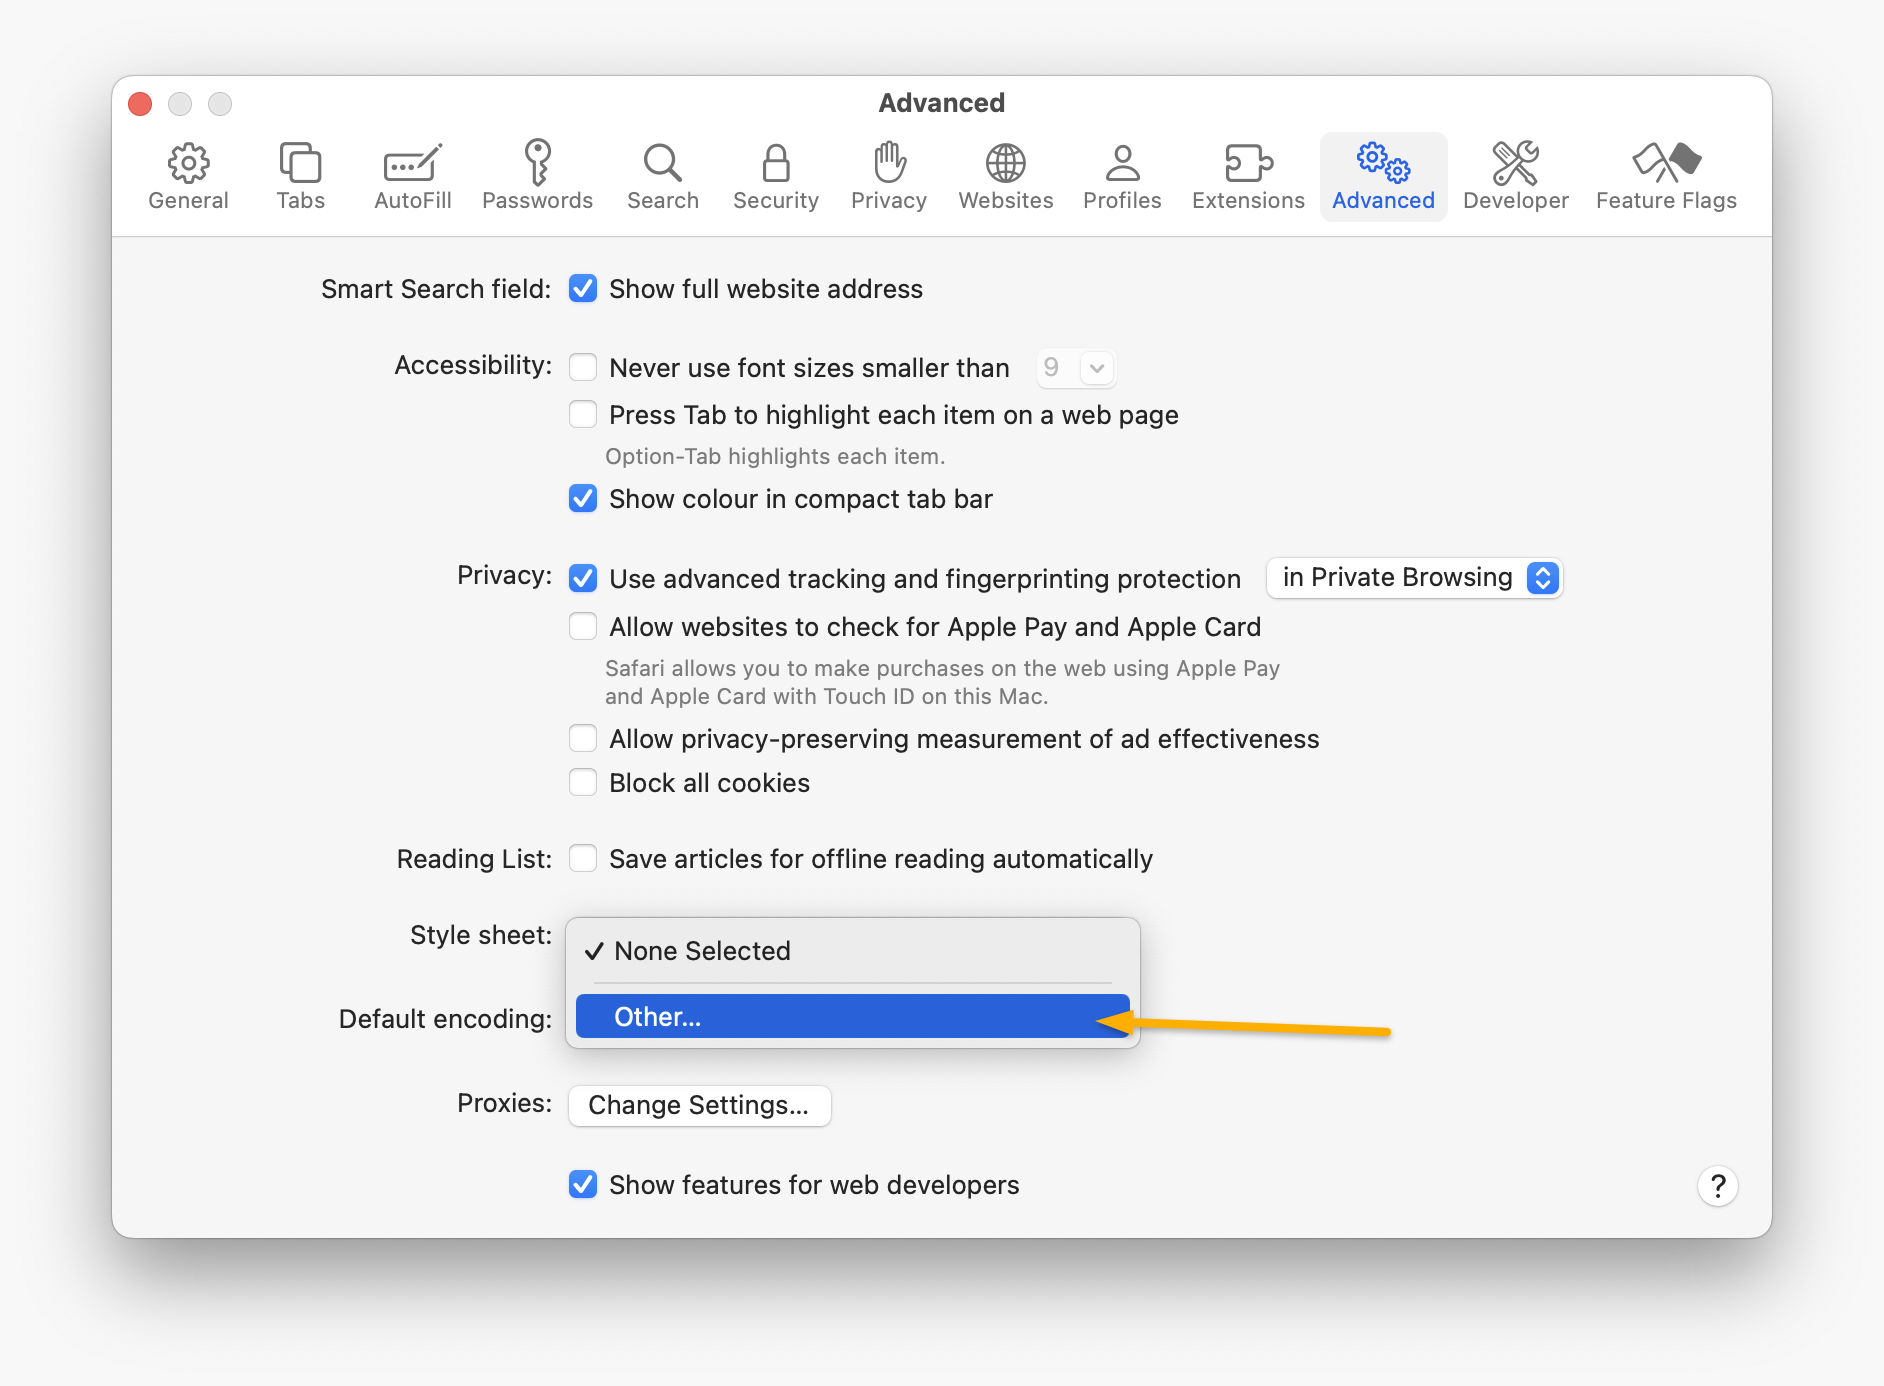This screenshot has height=1386, width=1884.
Task: Click the Default encoding label
Action: click(x=445, y=1019)
